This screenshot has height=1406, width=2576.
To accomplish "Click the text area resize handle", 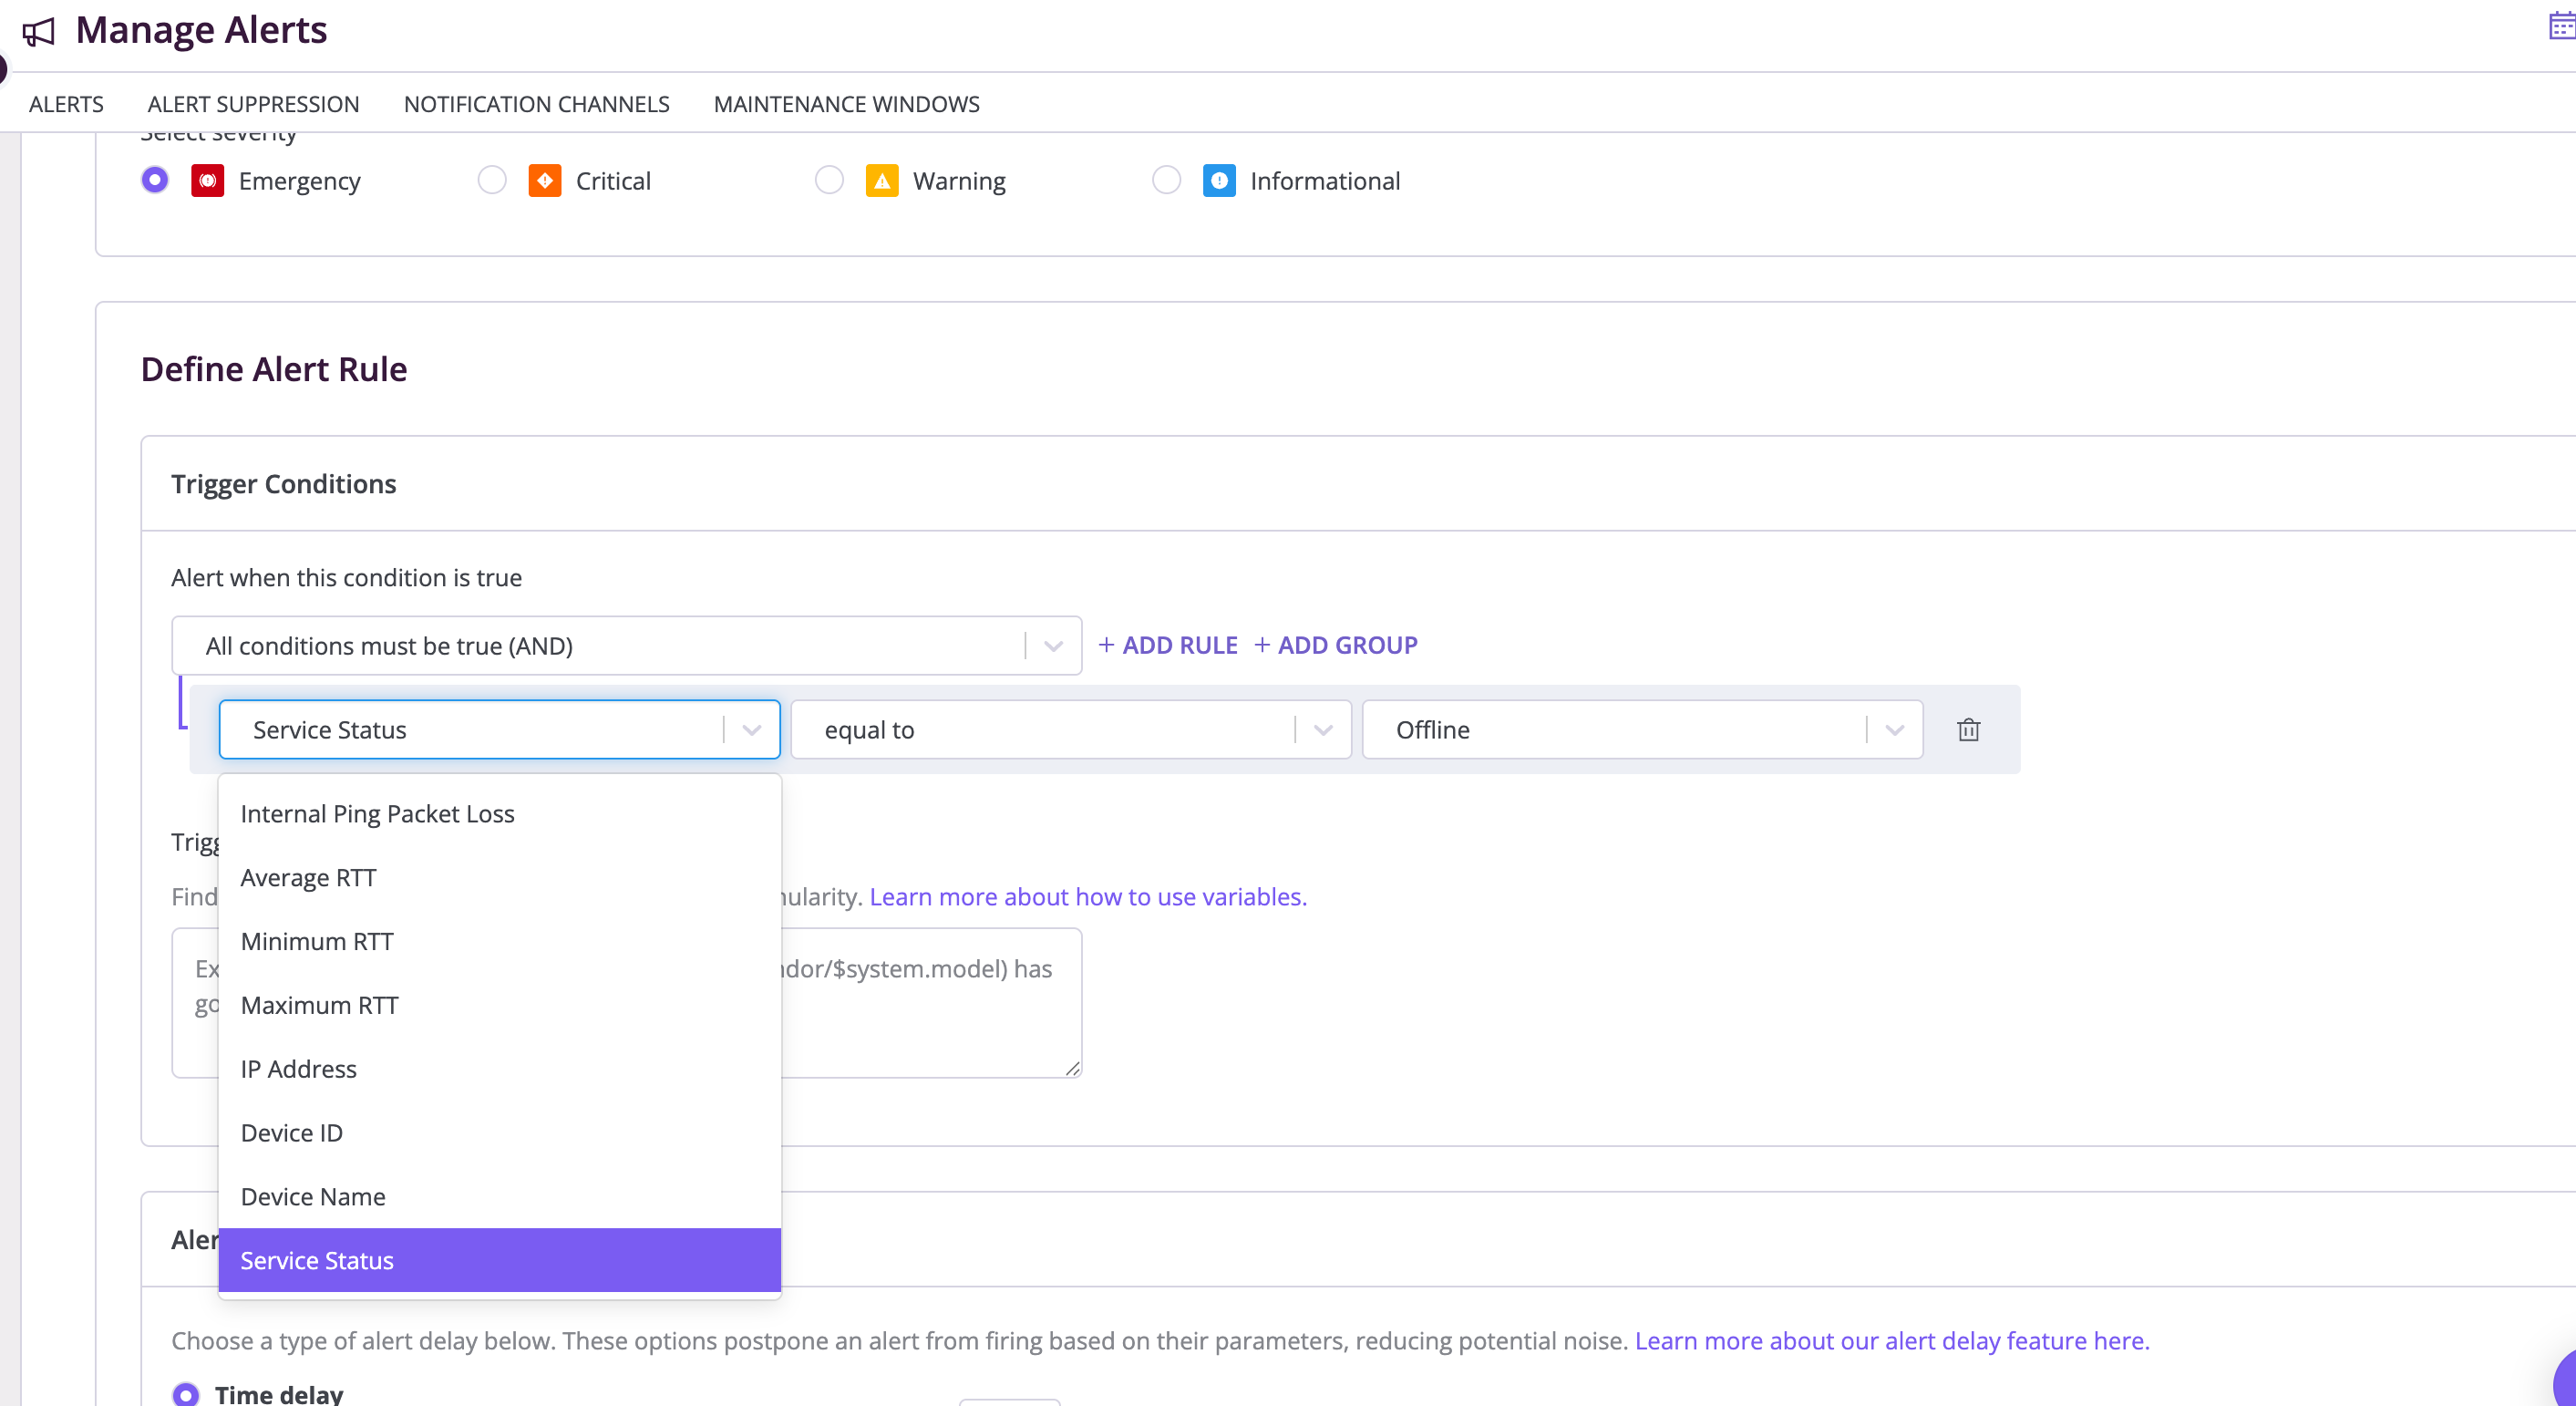I will (1072, 1068).
